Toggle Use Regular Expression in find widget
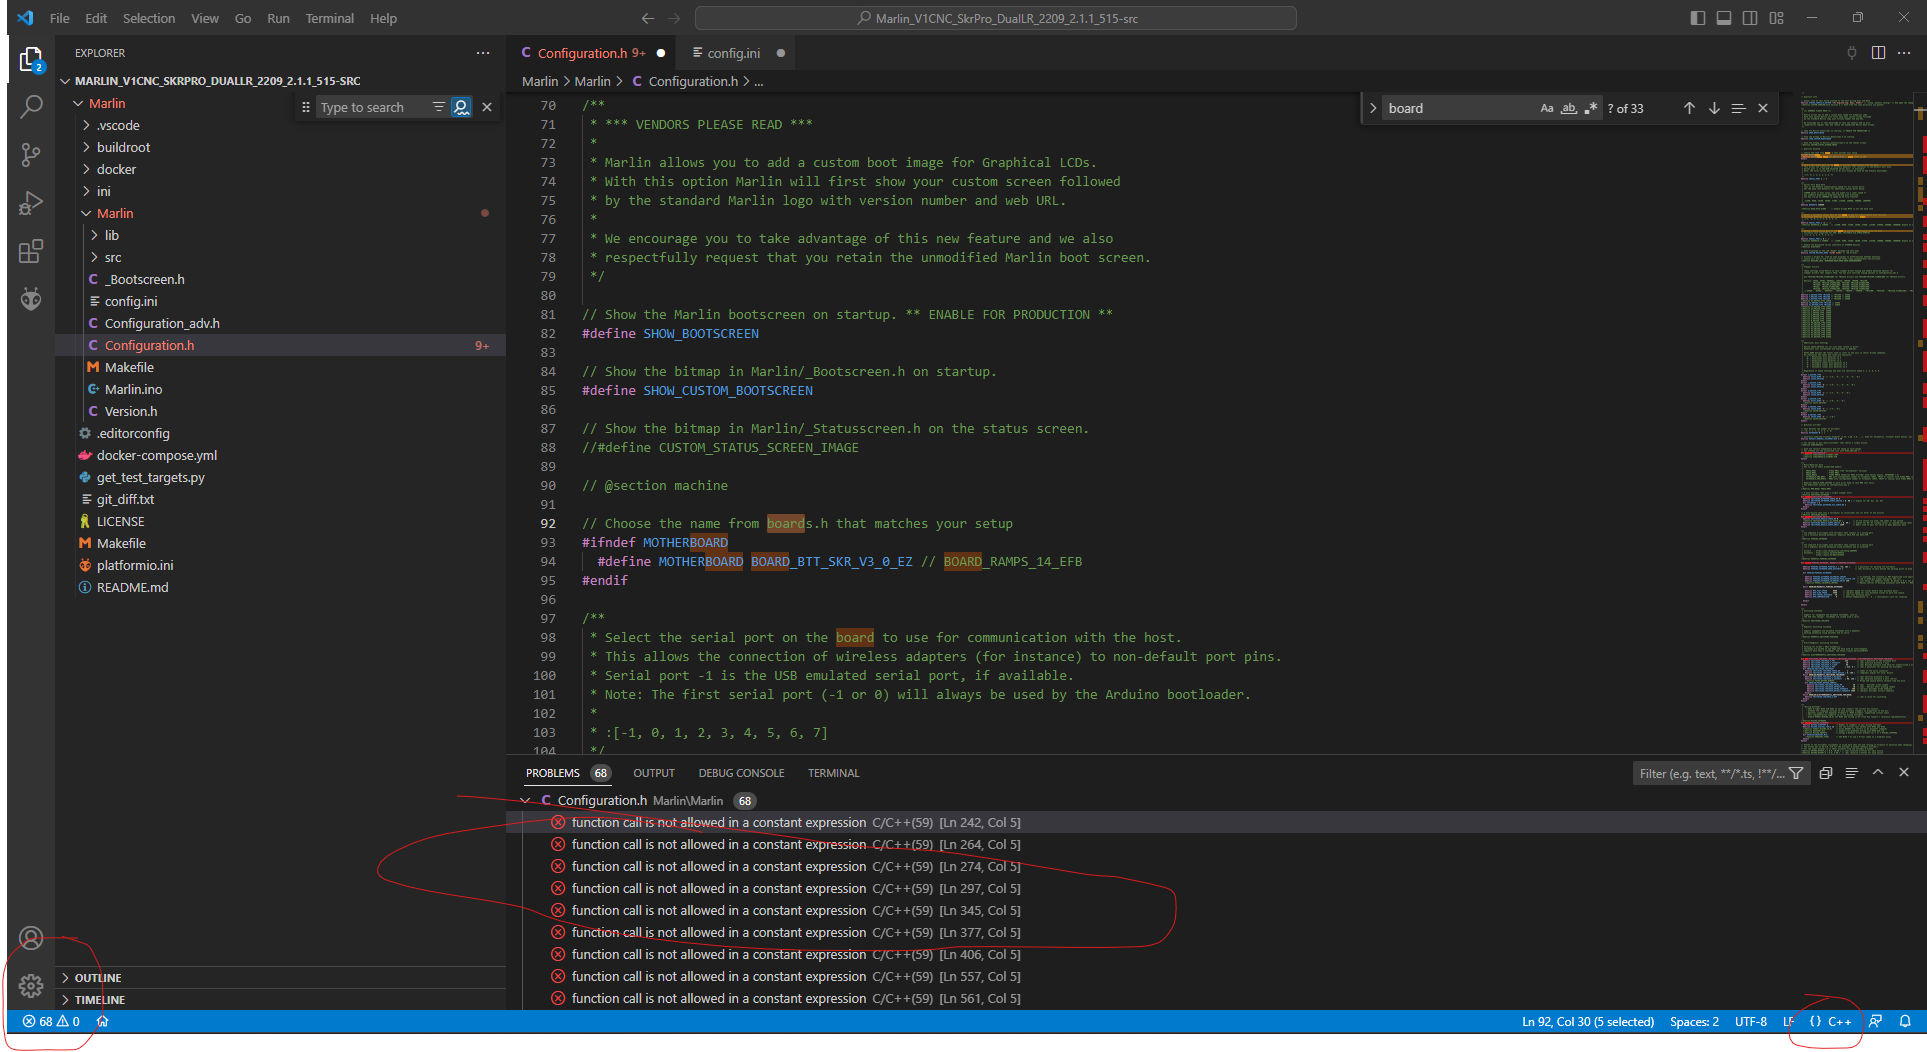The height and width of the screenshot is (1052, 1927). [1591, 108]
